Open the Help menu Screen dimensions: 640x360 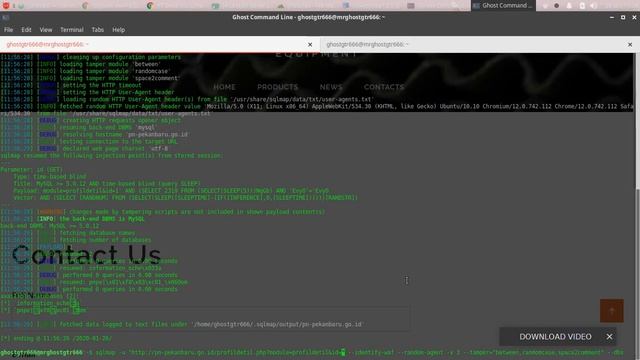118,30
